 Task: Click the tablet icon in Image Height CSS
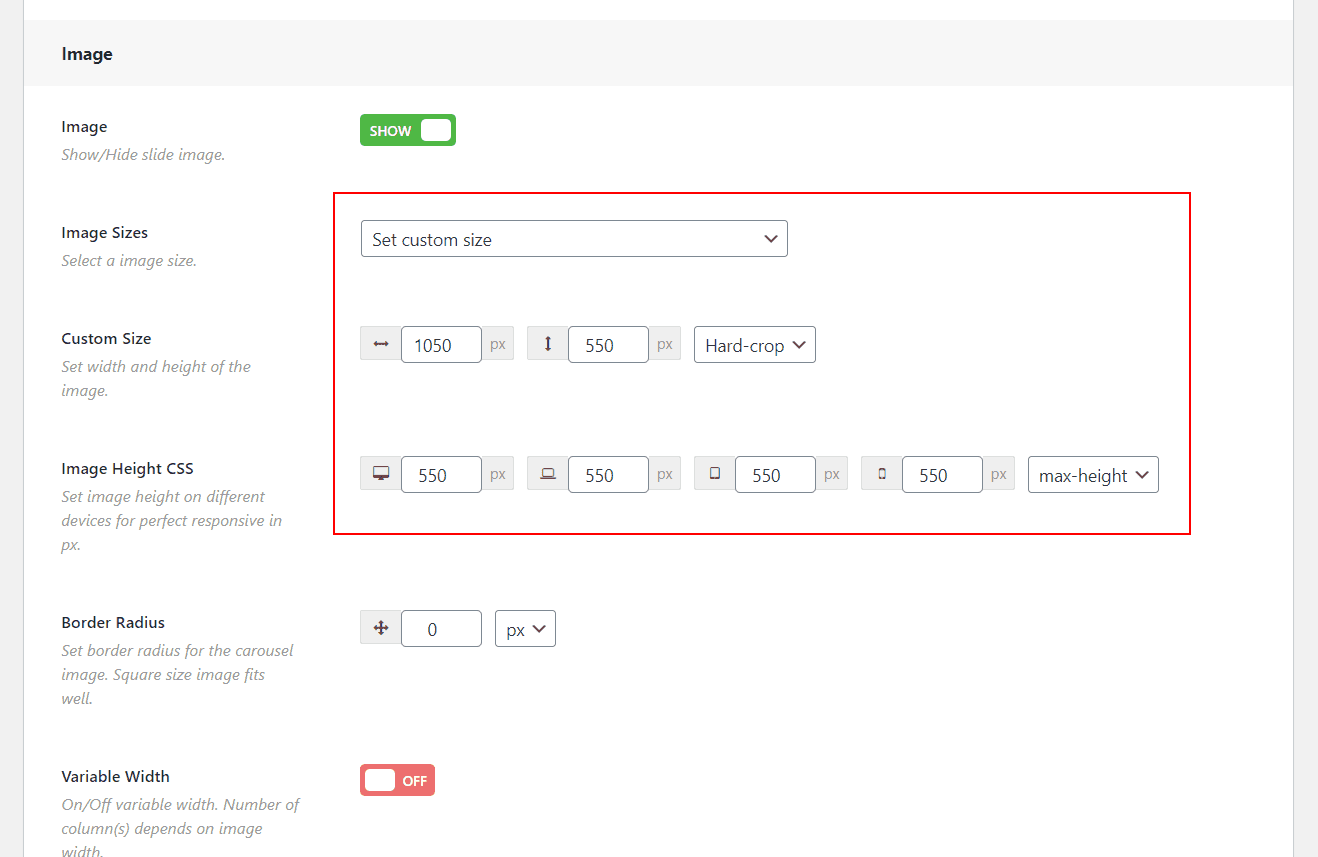714,474
